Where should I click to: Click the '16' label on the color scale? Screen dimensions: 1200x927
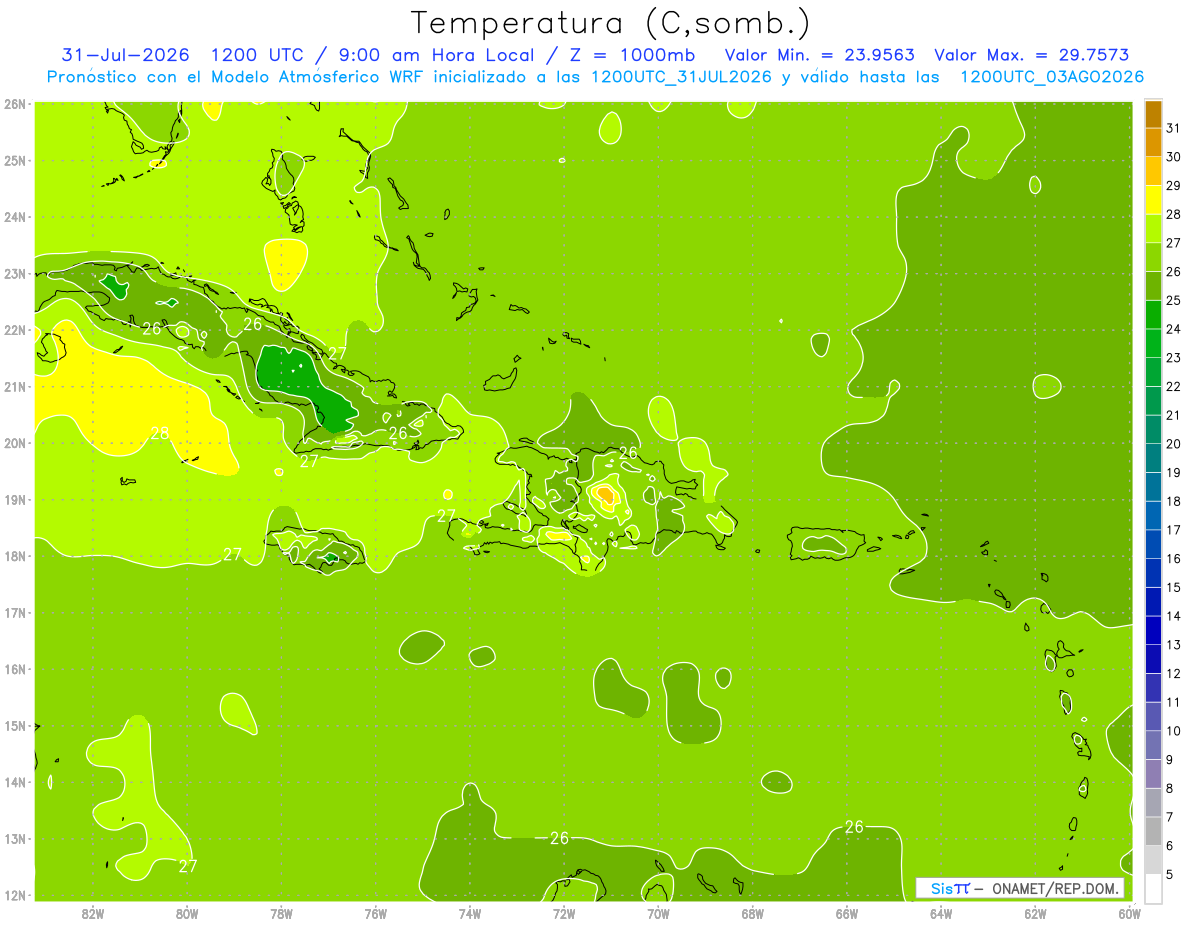coord(1174,559)
